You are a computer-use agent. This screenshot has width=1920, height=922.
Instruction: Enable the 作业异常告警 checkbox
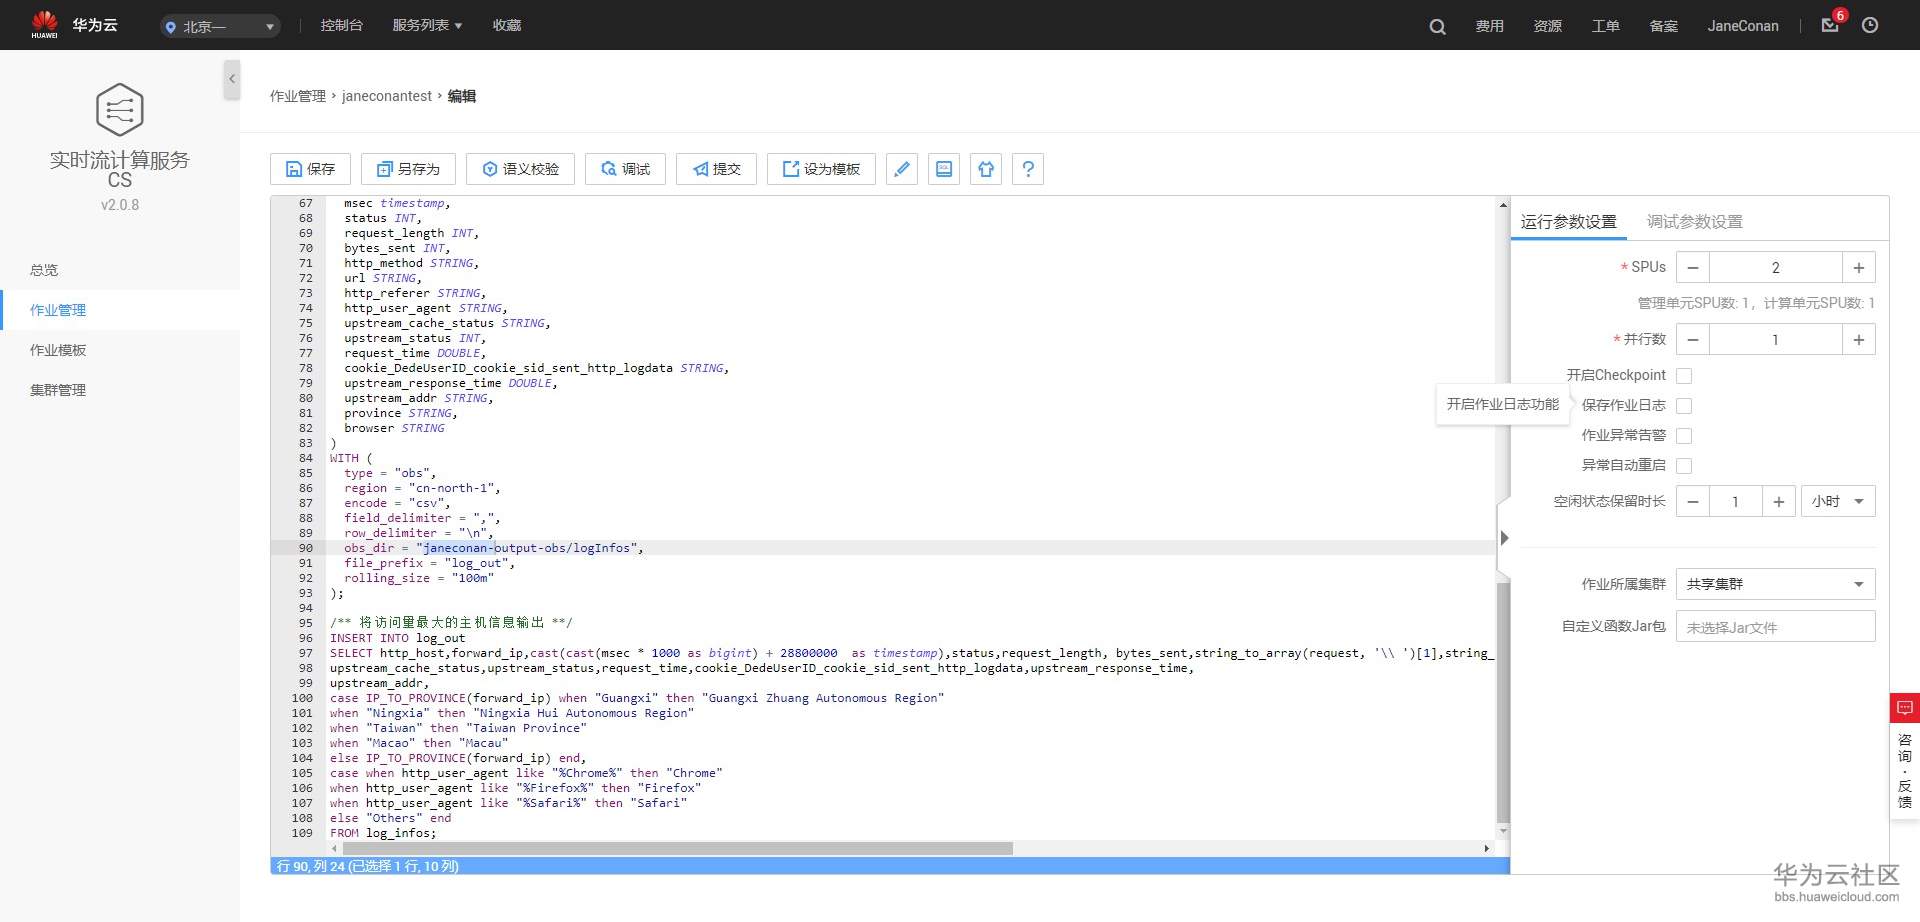1684,436
